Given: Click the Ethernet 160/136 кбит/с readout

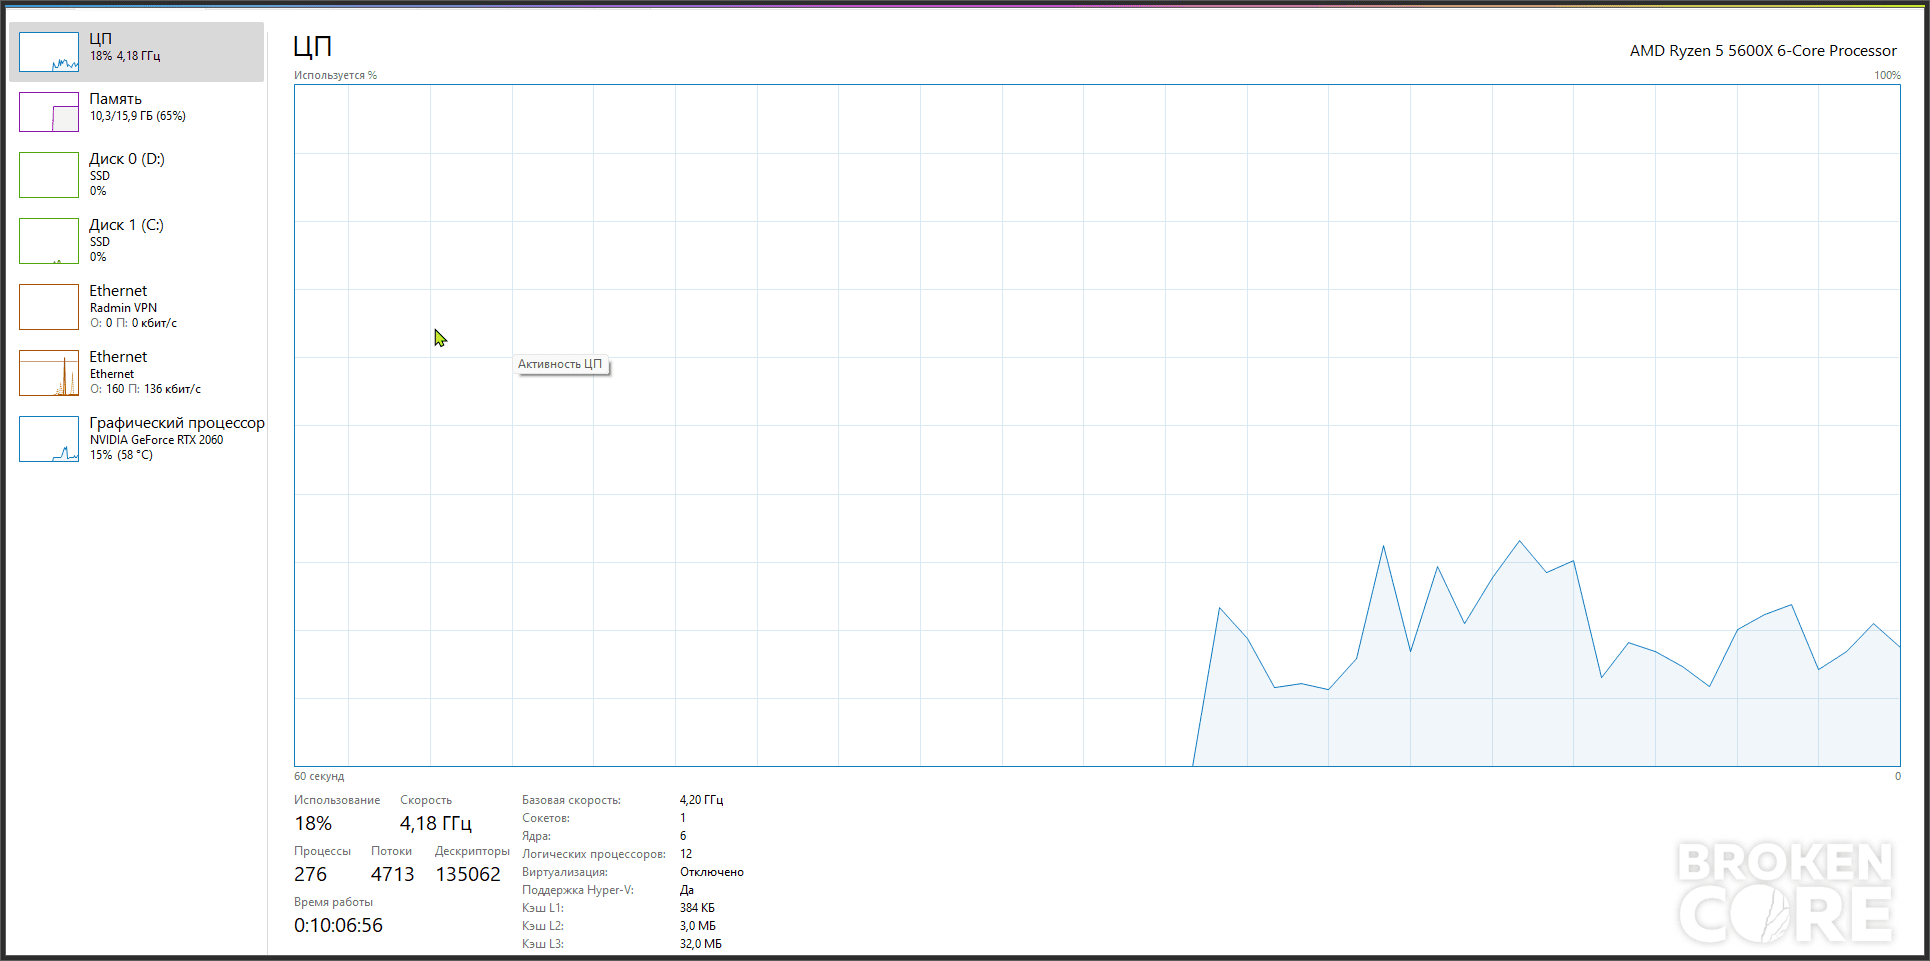Looking at the screenshot, I should coord(145,389).
